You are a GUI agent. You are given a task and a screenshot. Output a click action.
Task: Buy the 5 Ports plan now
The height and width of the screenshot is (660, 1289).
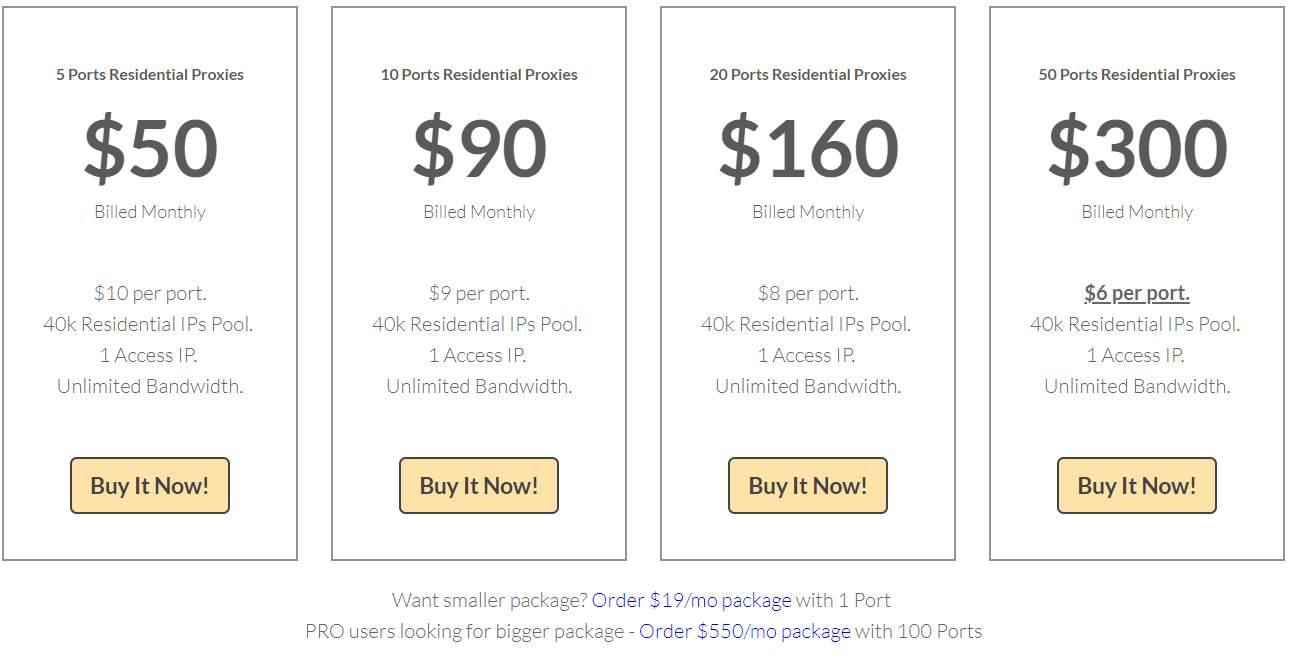coord(150,486)
